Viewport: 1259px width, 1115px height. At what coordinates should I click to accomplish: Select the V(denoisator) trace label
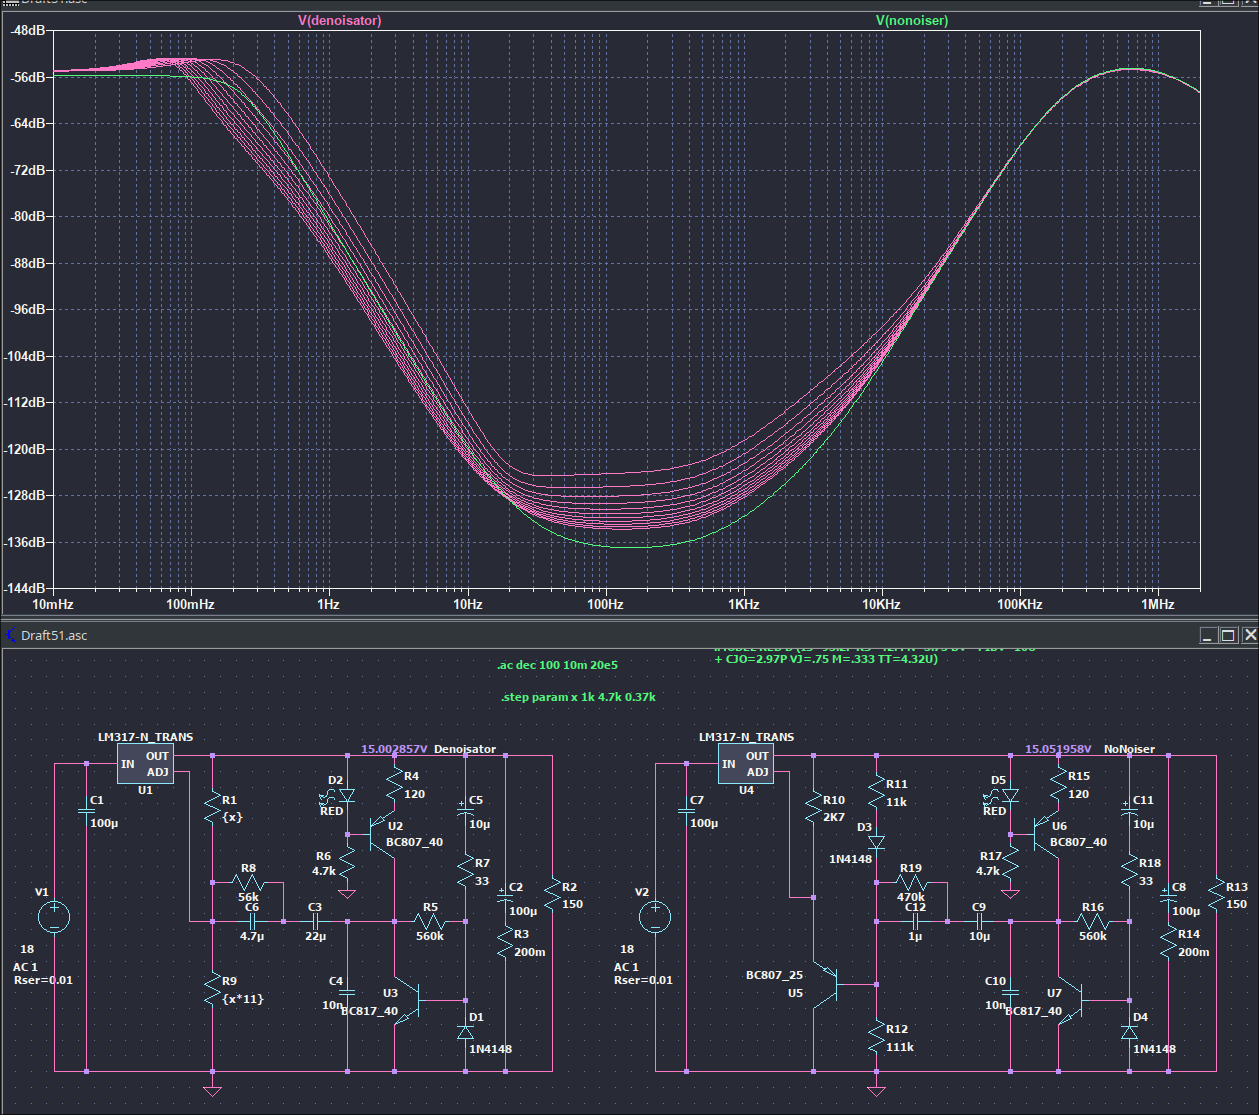tap(340, 20)
